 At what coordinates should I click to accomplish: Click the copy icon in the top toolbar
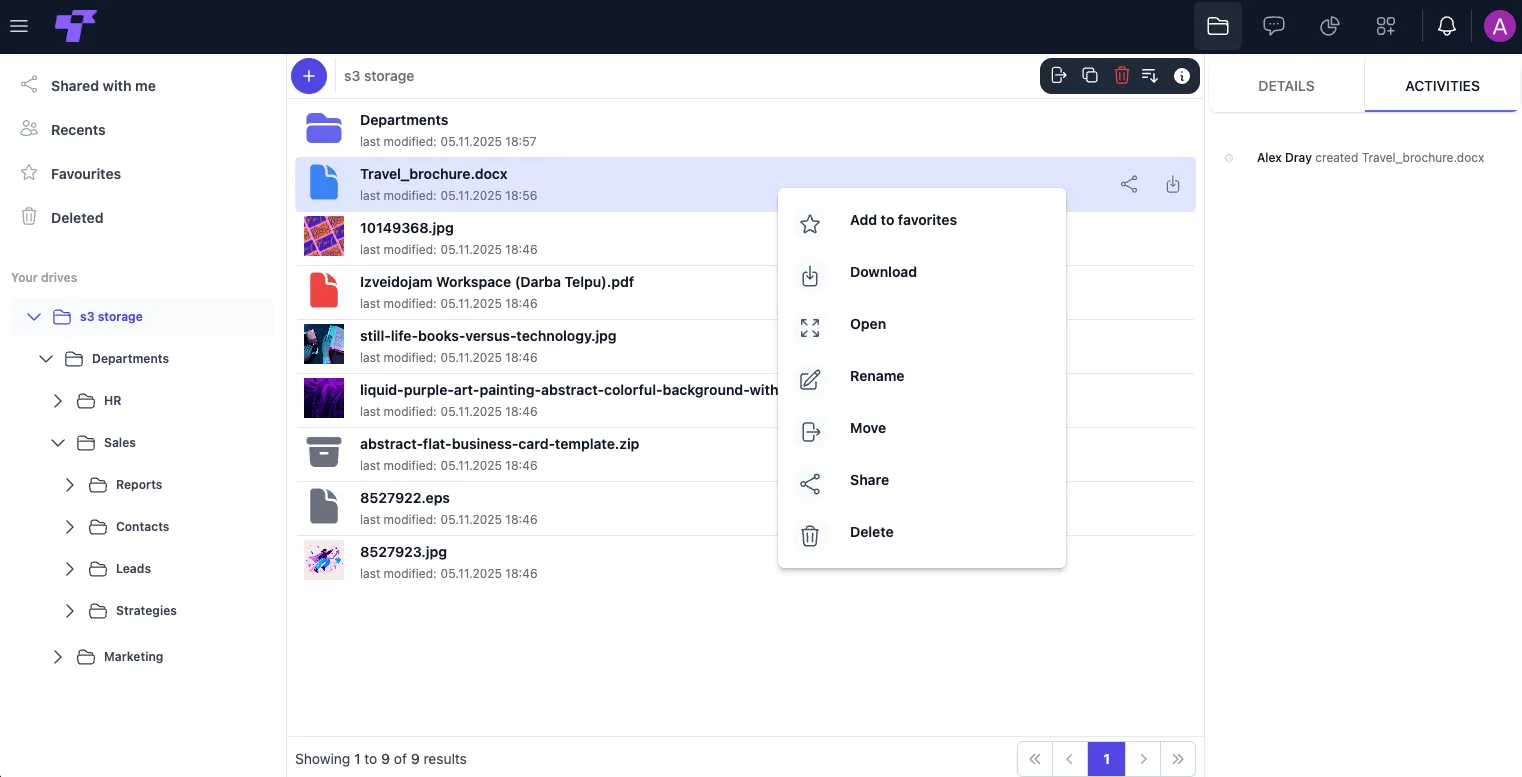pyautogui.click(x=1091, y=76)
